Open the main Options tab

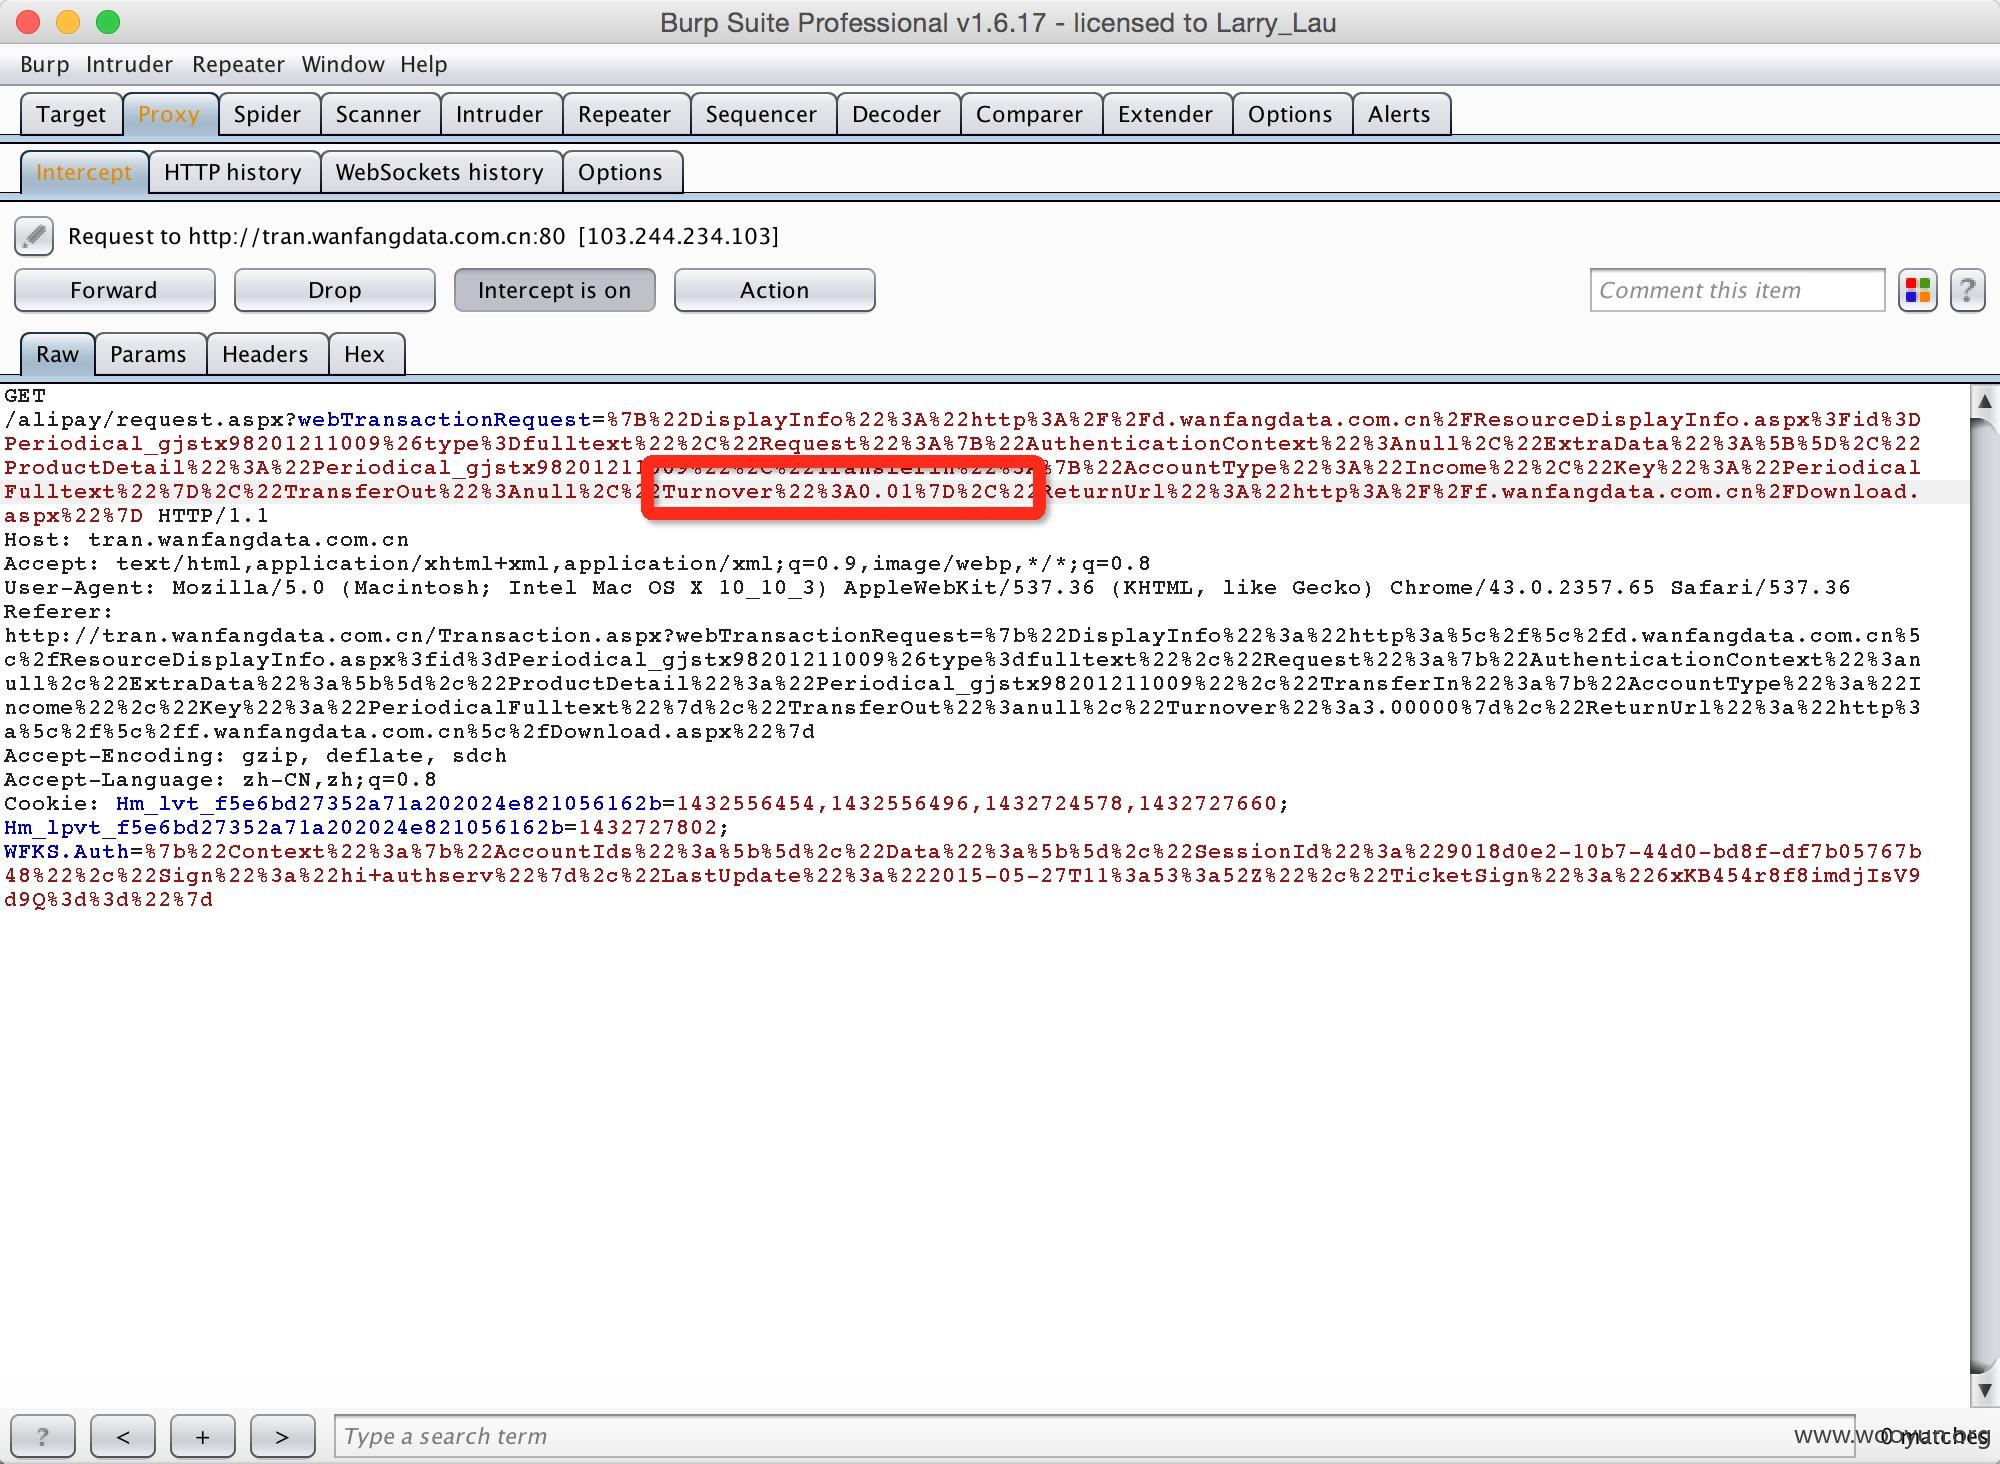click(x=1290, y=114)
